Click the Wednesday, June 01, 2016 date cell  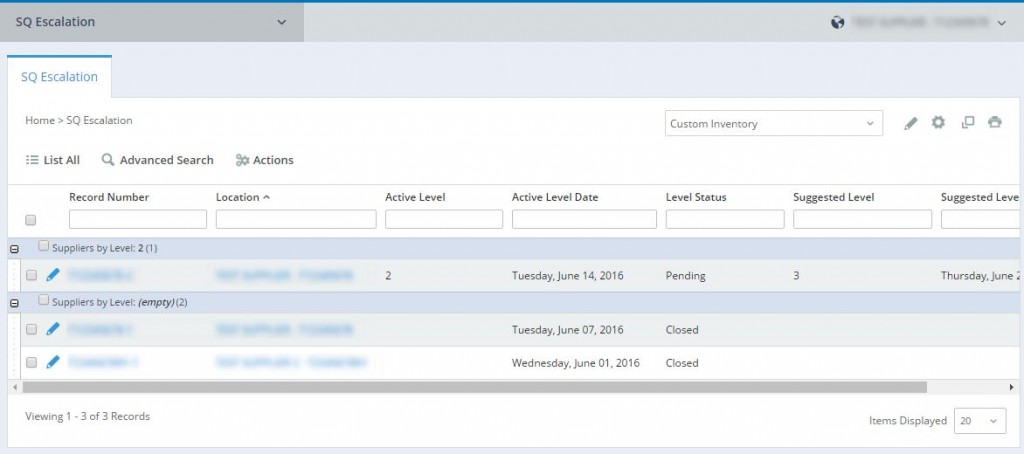pos(576,363)
